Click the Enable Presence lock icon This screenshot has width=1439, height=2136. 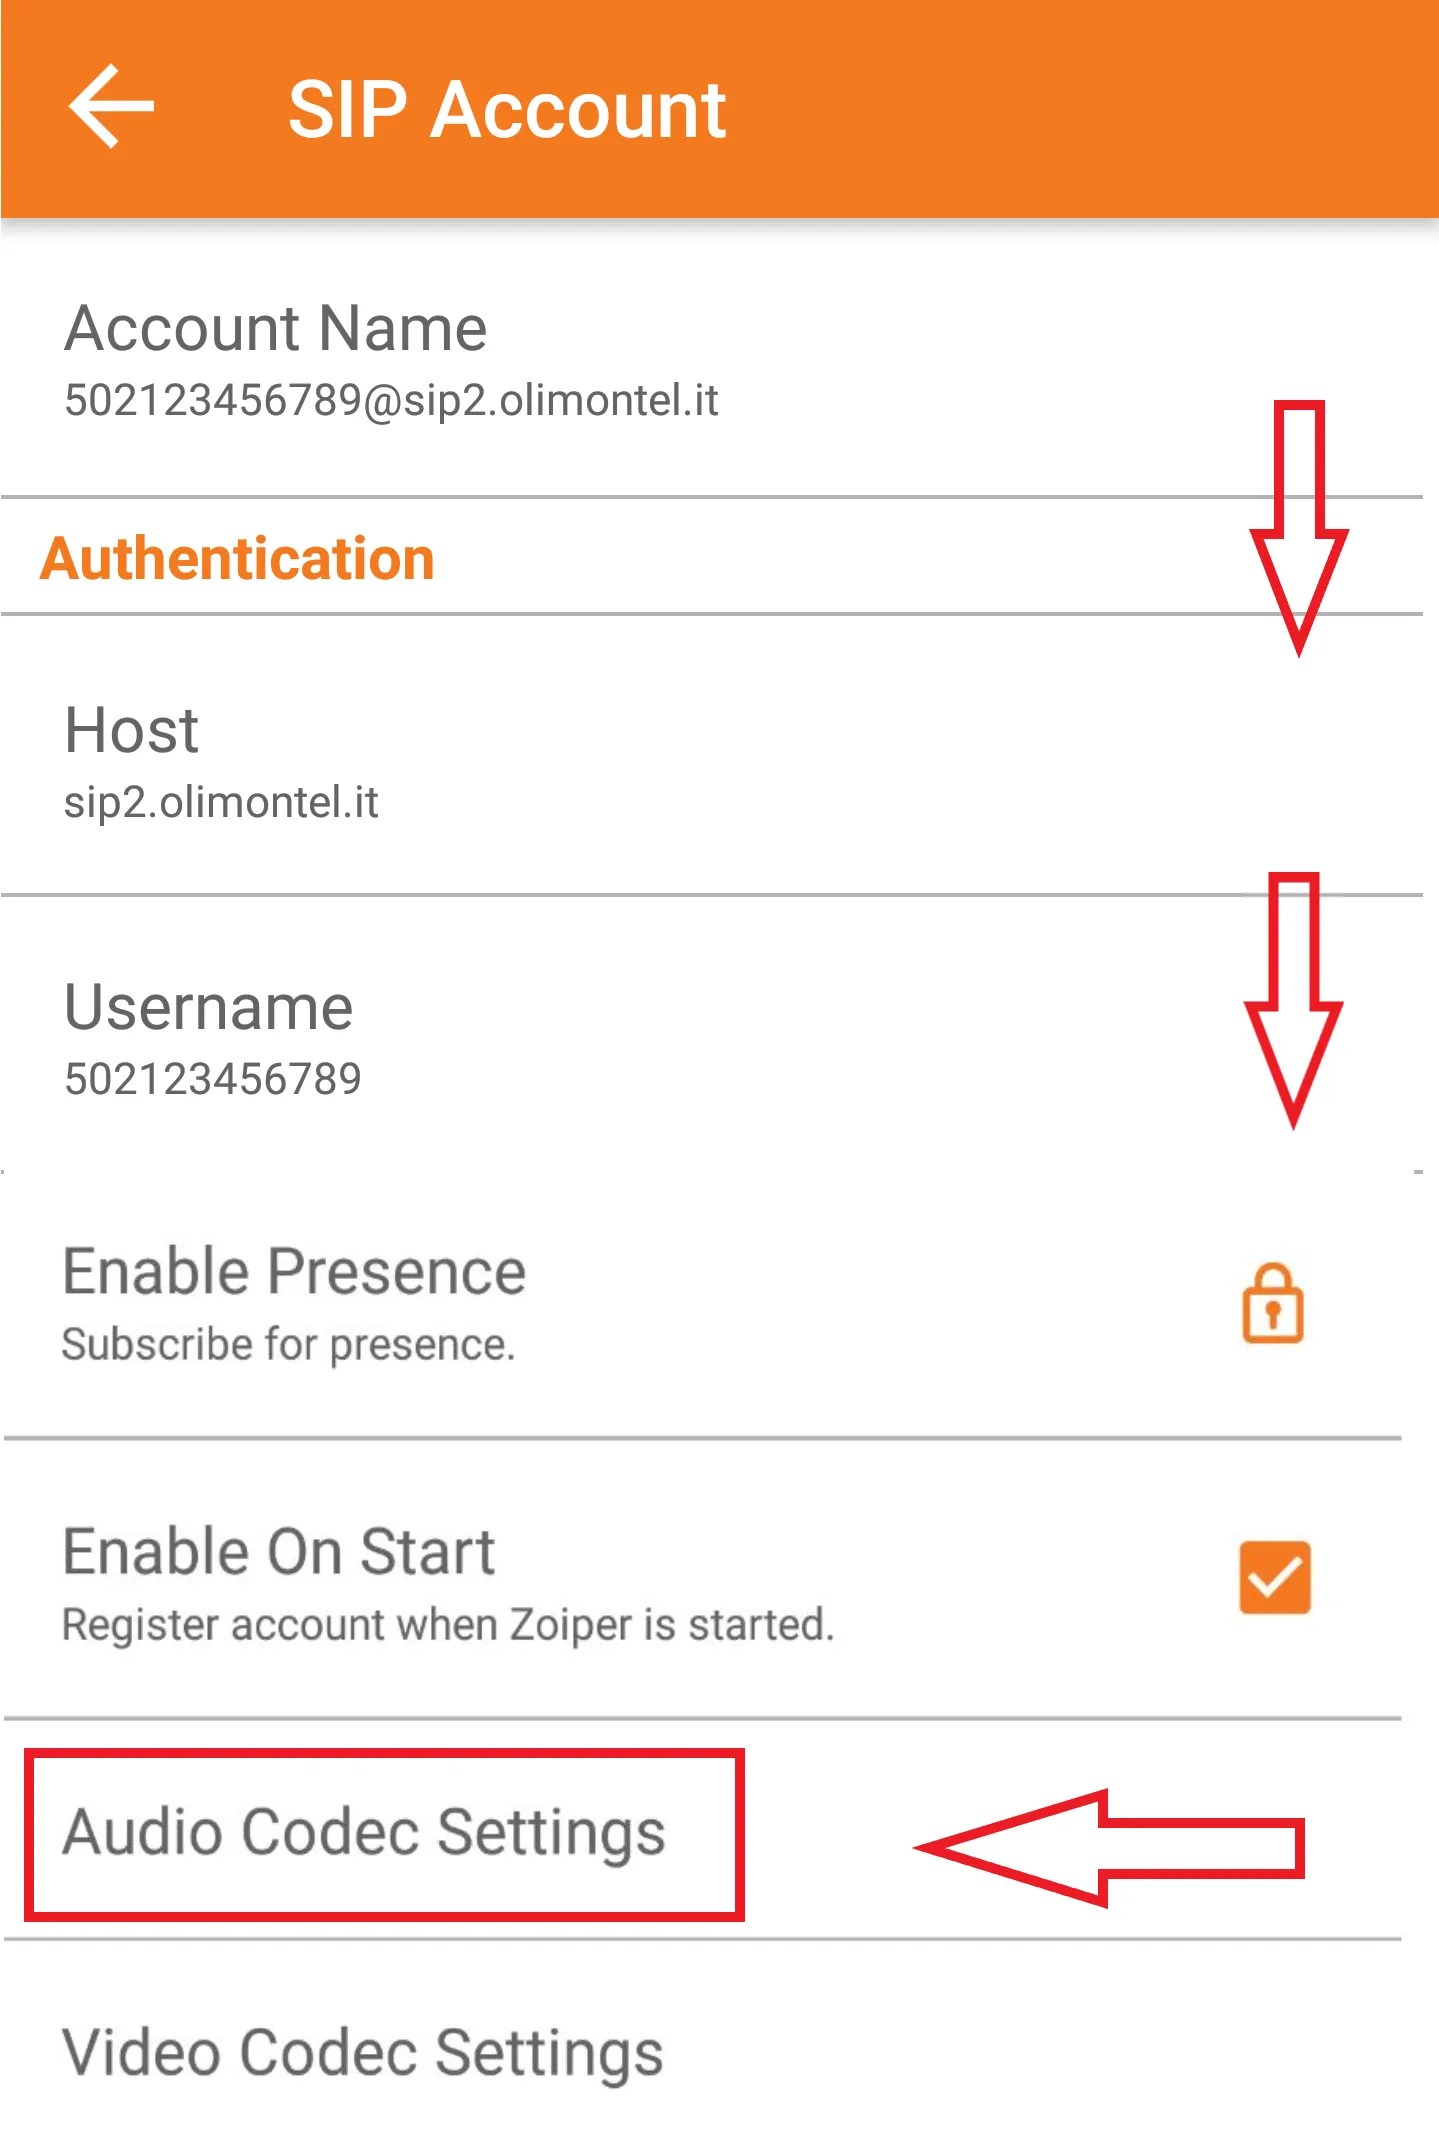point(1272,1304)
